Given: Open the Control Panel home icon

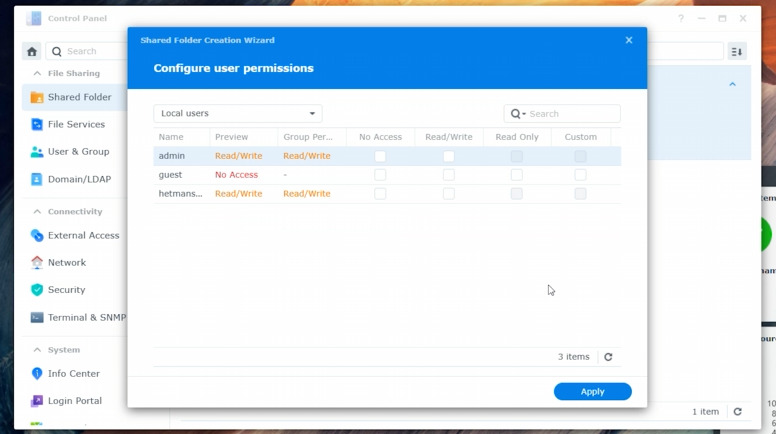Looking at the screenshot, I should [x=32, y=51].
